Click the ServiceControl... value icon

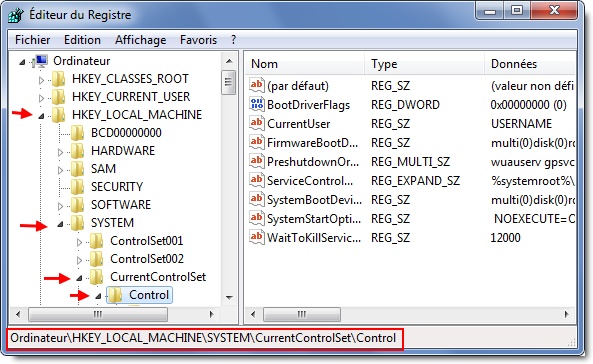click(x=256, y=180)
